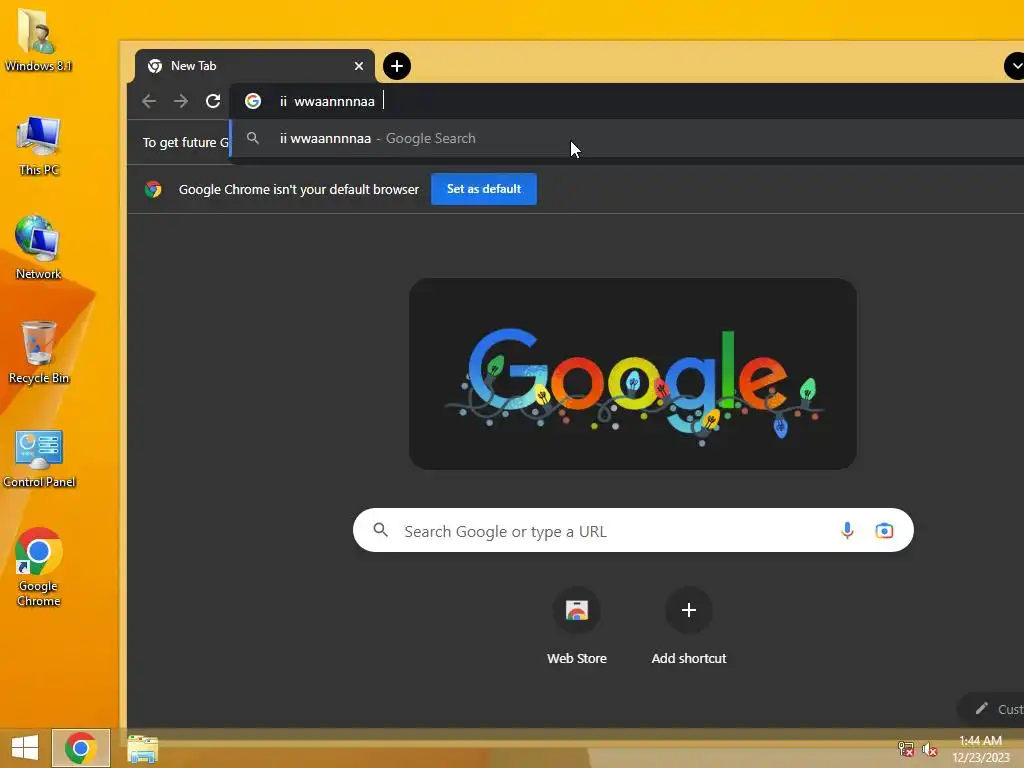The height and width of the screenshot is (768, 1024).
Task: Open File Explorer from the taskbar
Action: [x=142, y=749]
